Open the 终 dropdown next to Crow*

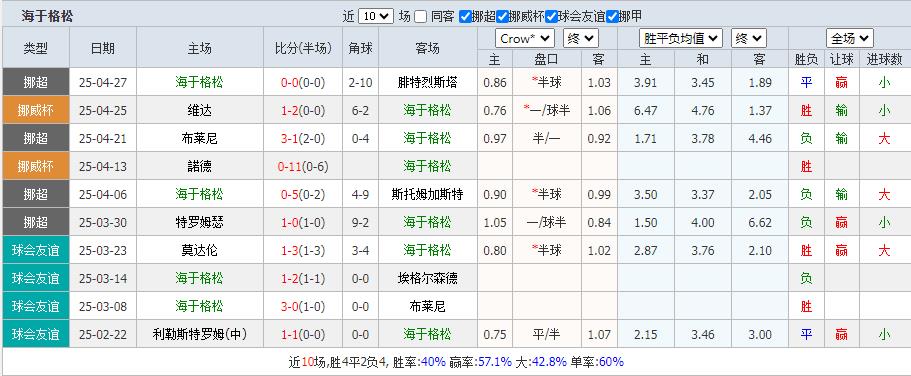tap(580, 38)
